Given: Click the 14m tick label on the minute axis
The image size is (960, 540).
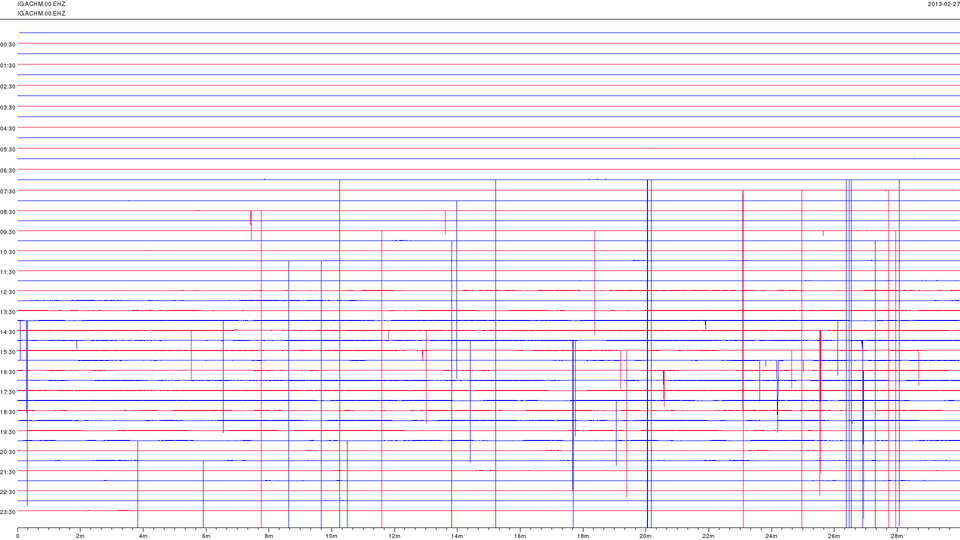Looking at the screenshot, I should click(x=457, y=536).
